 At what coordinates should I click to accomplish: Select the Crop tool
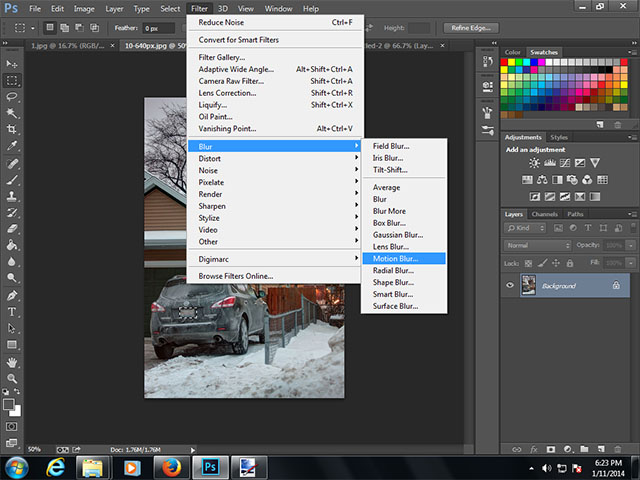coord(12,129)
